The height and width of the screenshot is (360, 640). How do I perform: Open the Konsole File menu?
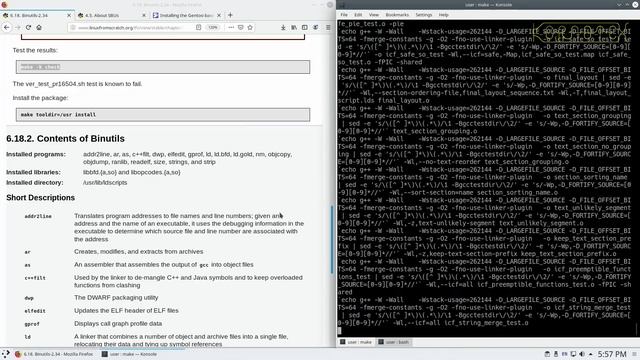[x=344, y=15]
